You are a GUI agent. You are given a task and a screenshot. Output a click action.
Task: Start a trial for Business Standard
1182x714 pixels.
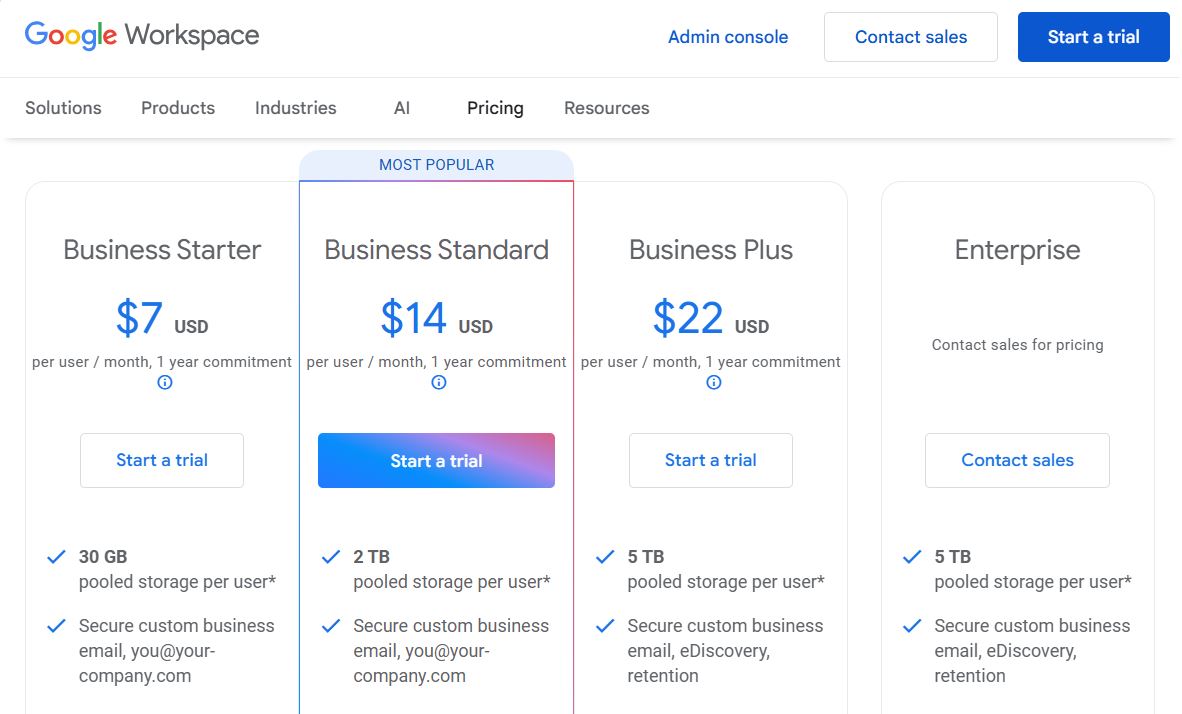click(436, 460)
